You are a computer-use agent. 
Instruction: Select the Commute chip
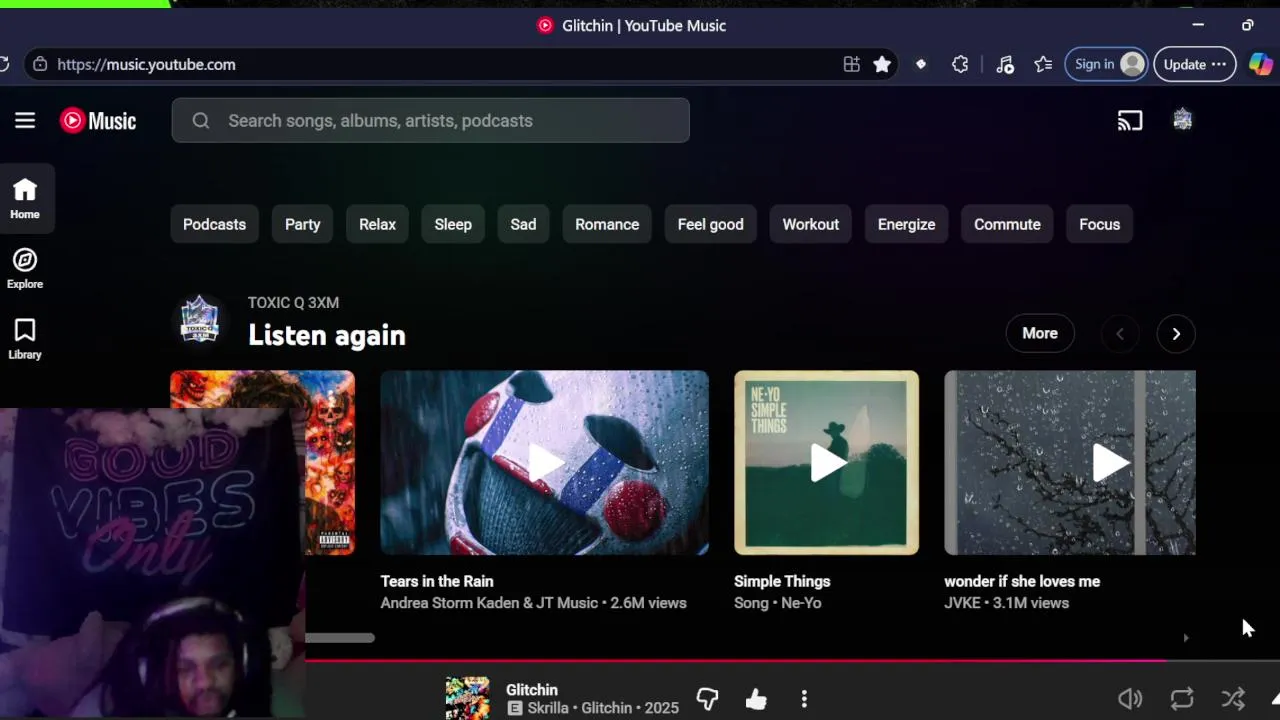click(1007, 224)
